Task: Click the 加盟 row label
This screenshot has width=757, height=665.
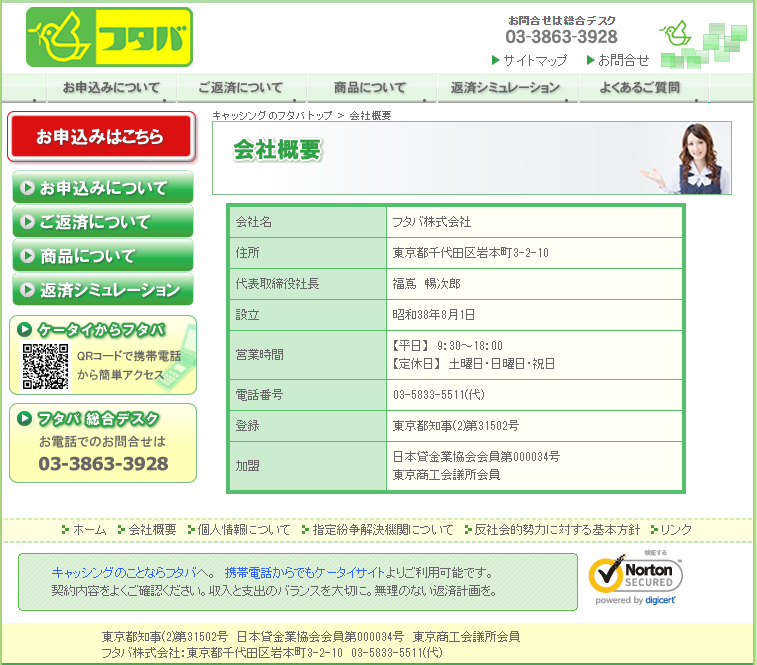Action: click(x=248, y=466)
